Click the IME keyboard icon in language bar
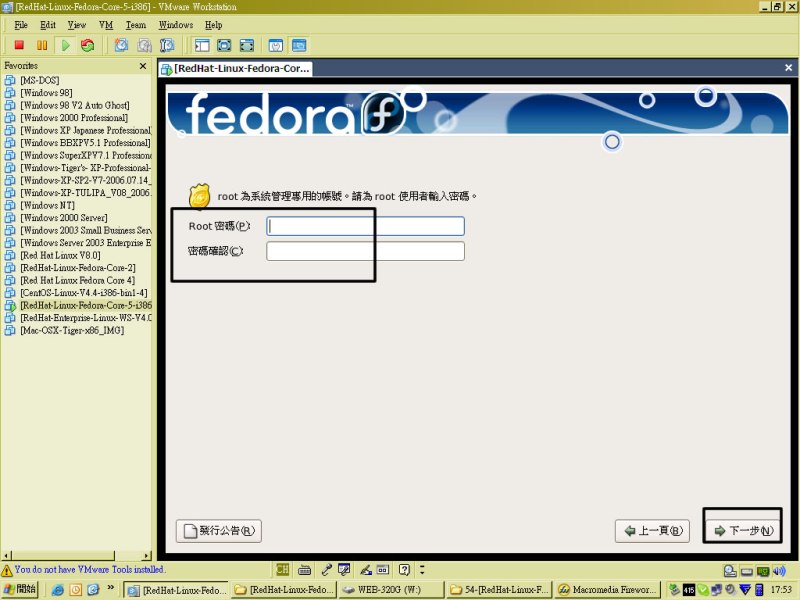 (x=305, y=569)
